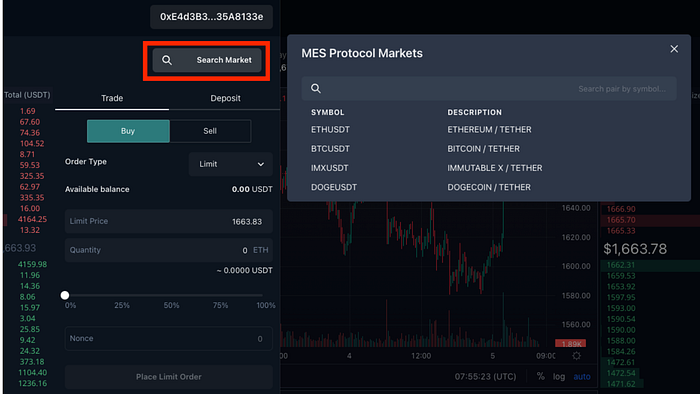The height and width of the screenshot is (394, 700).
Task: Click the magnifier icon in Search Market button
Action: [x=167, y=60]
